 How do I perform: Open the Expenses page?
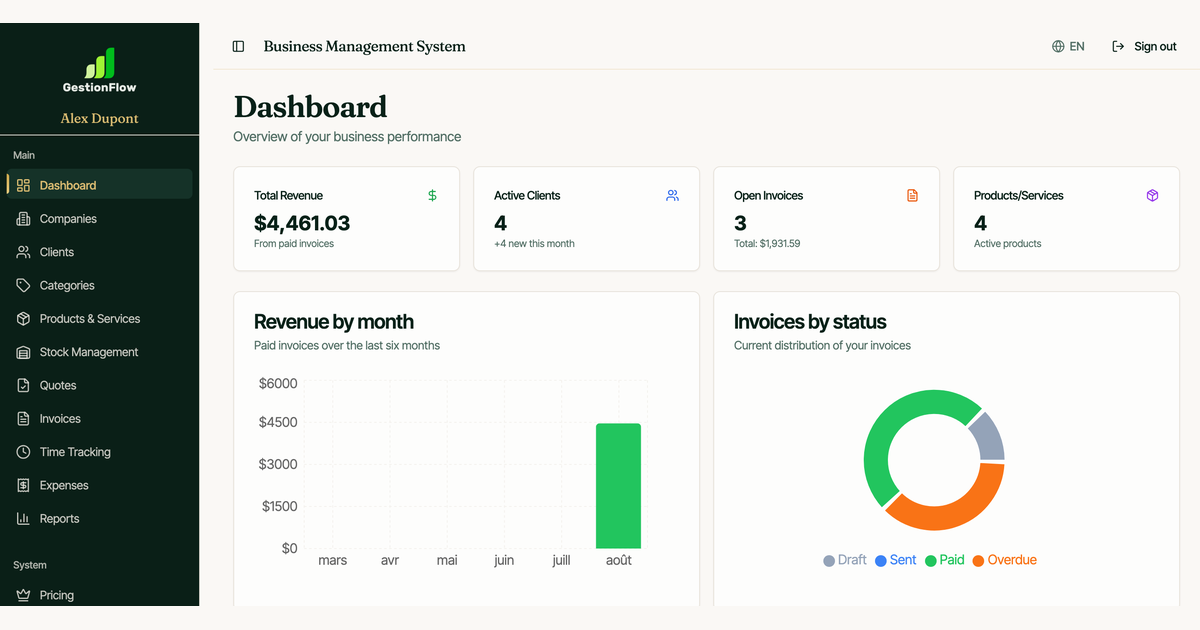click(x=99, y=485)
